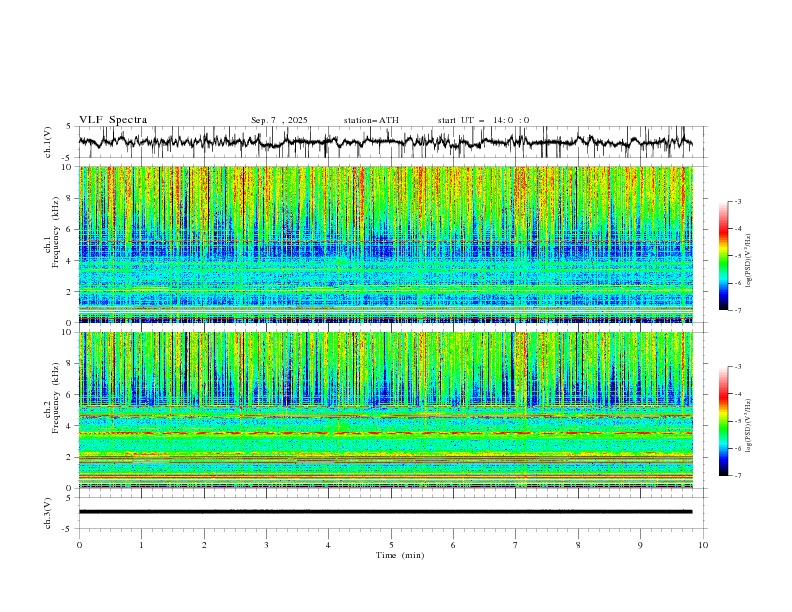Image resolution: width=792 pixels, height=612 pixels.
Task: Click the red 3.5 kHz band in ch.2 spectrogram
Action: [x=385, y=433]
